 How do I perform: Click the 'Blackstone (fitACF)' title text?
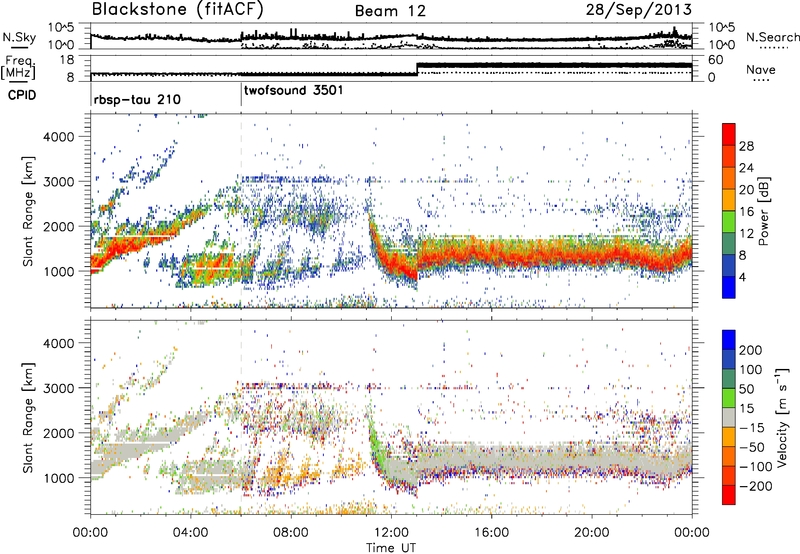point(178,10)
